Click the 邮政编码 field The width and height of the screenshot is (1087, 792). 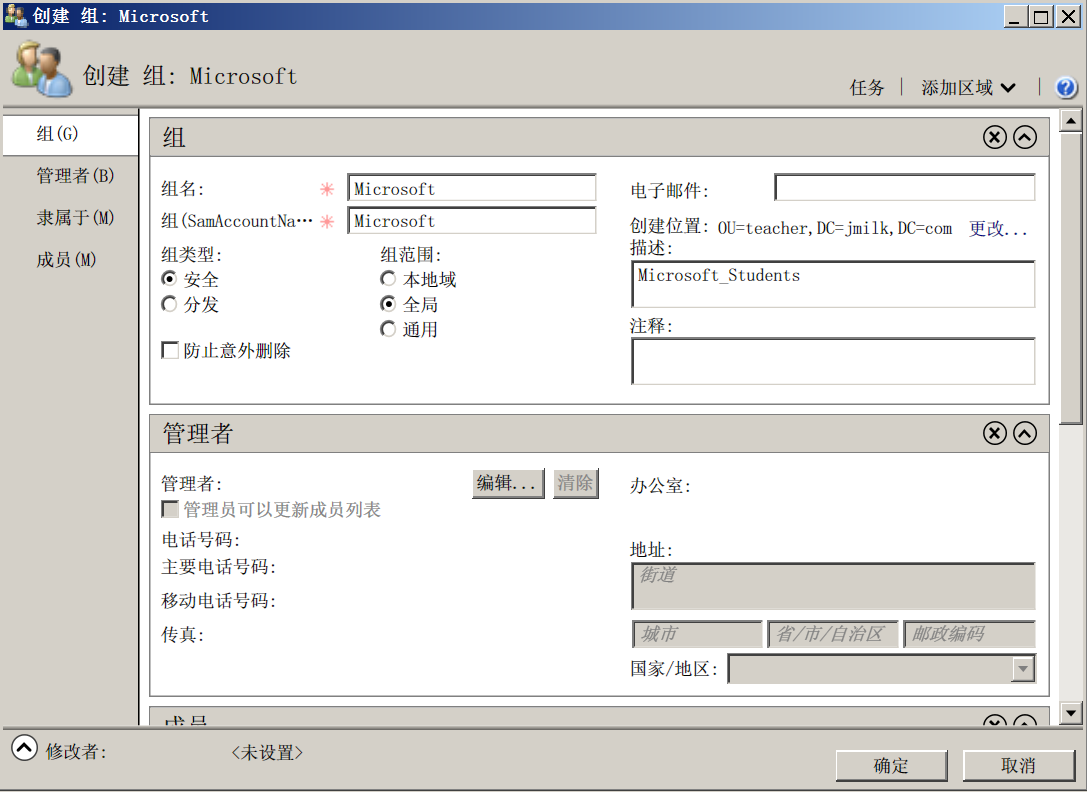point(969,634)
